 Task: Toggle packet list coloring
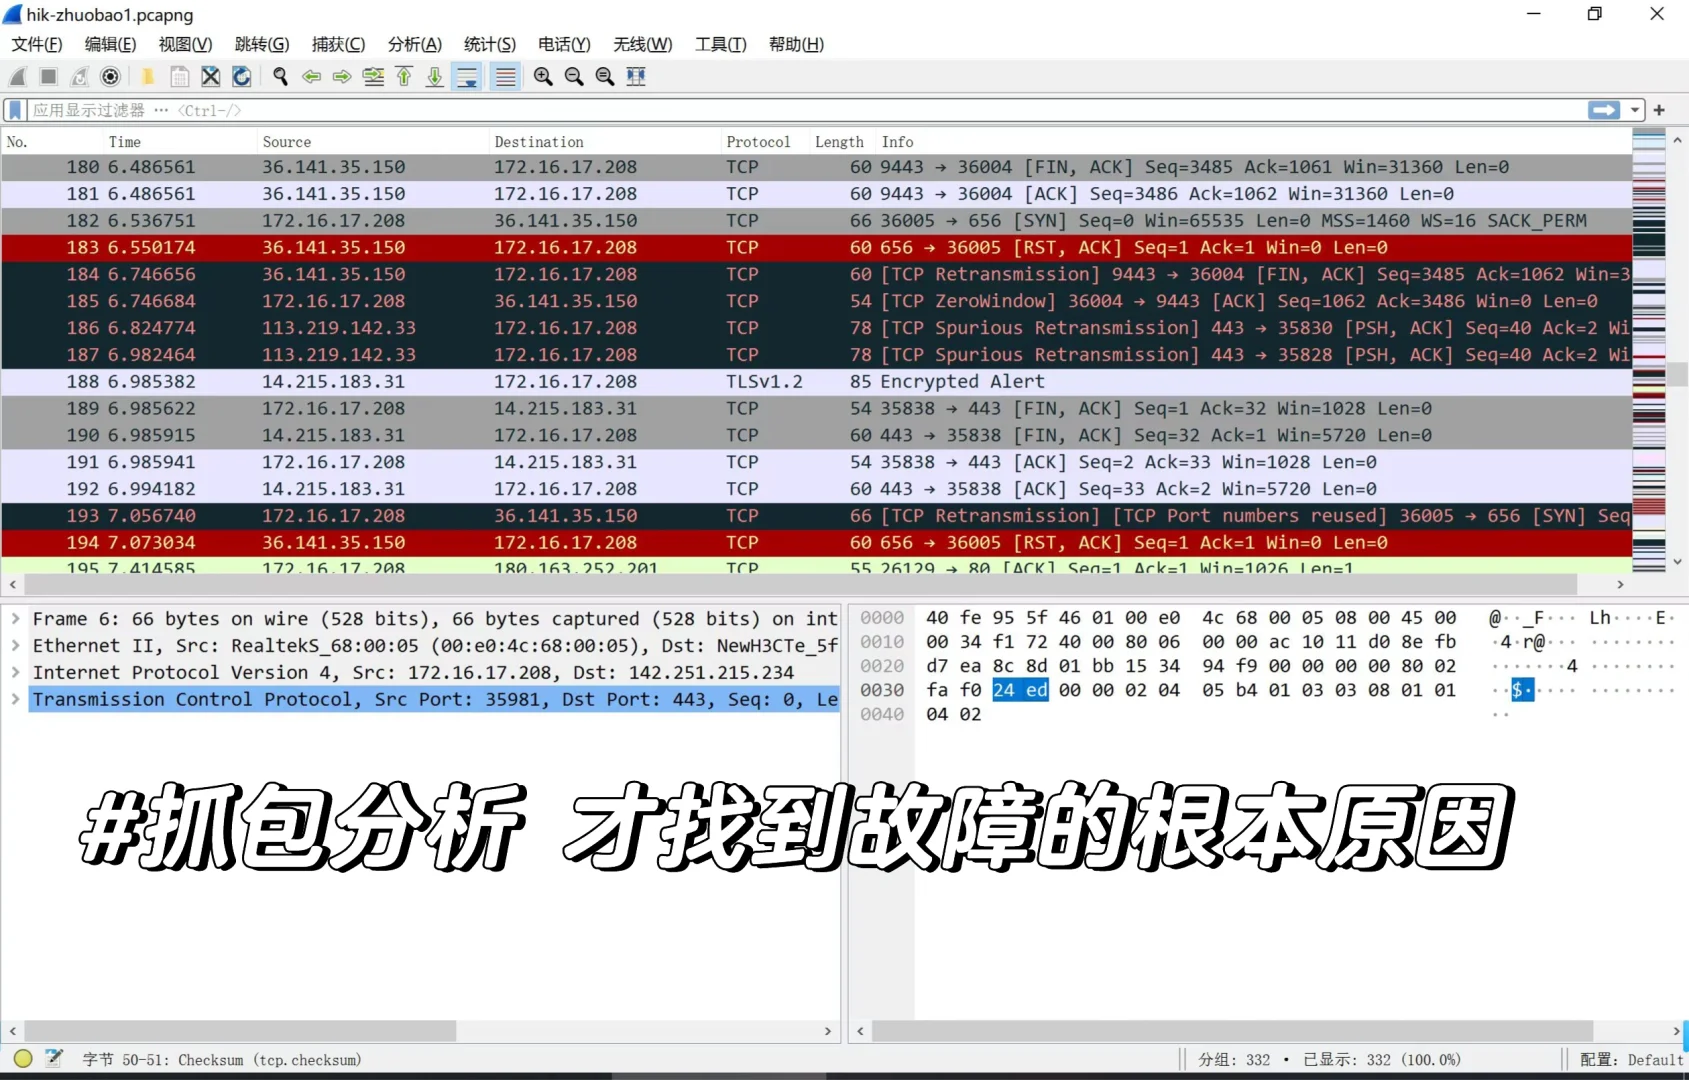tap(505, 77)
